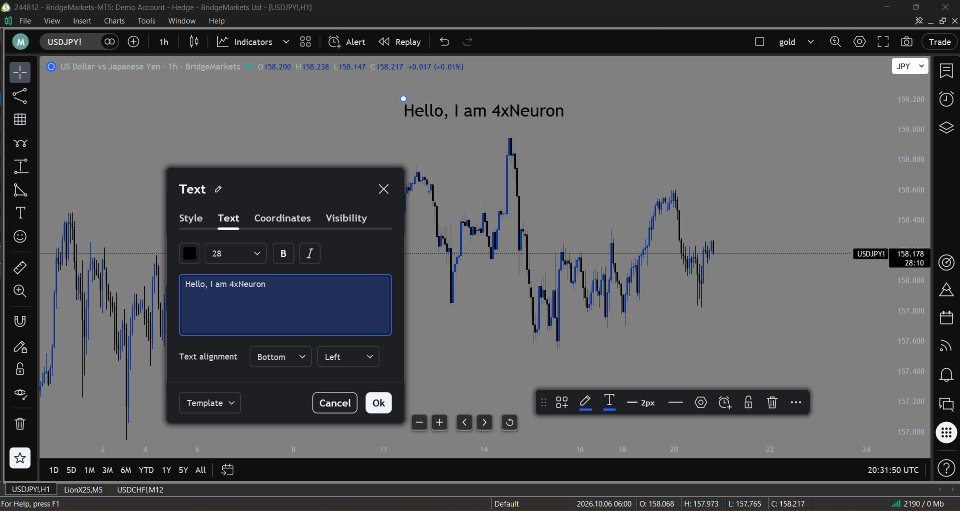The width and height of the screenshot is (960, 511).
Task: Open the 1h timeframe selector
Action: [x=163, y=42]
